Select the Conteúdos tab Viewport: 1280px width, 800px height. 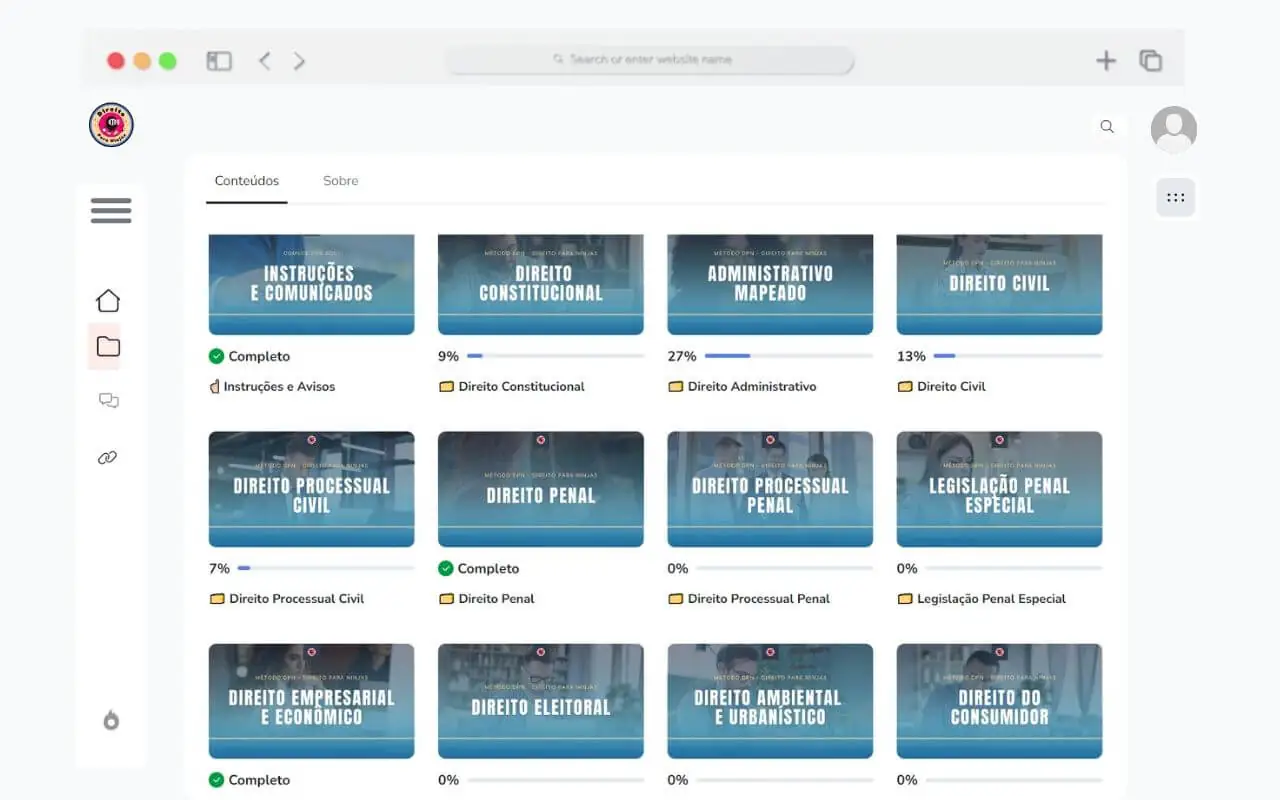coord(247,181)
